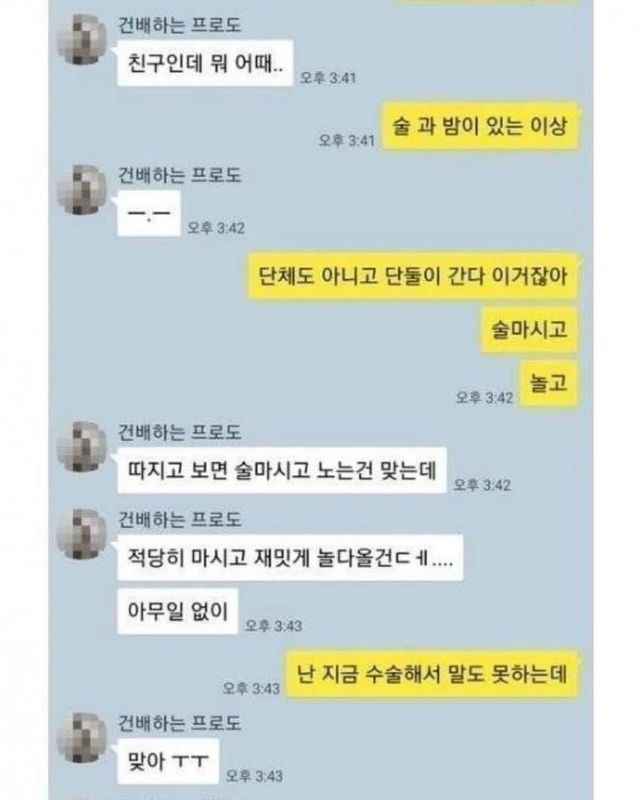Viewport: 640px width, 800px height.
Task: Tap timestamp "오후 3:41" beside "친구인데 뭐 어때.."
Action: click(x=328, y=78)
